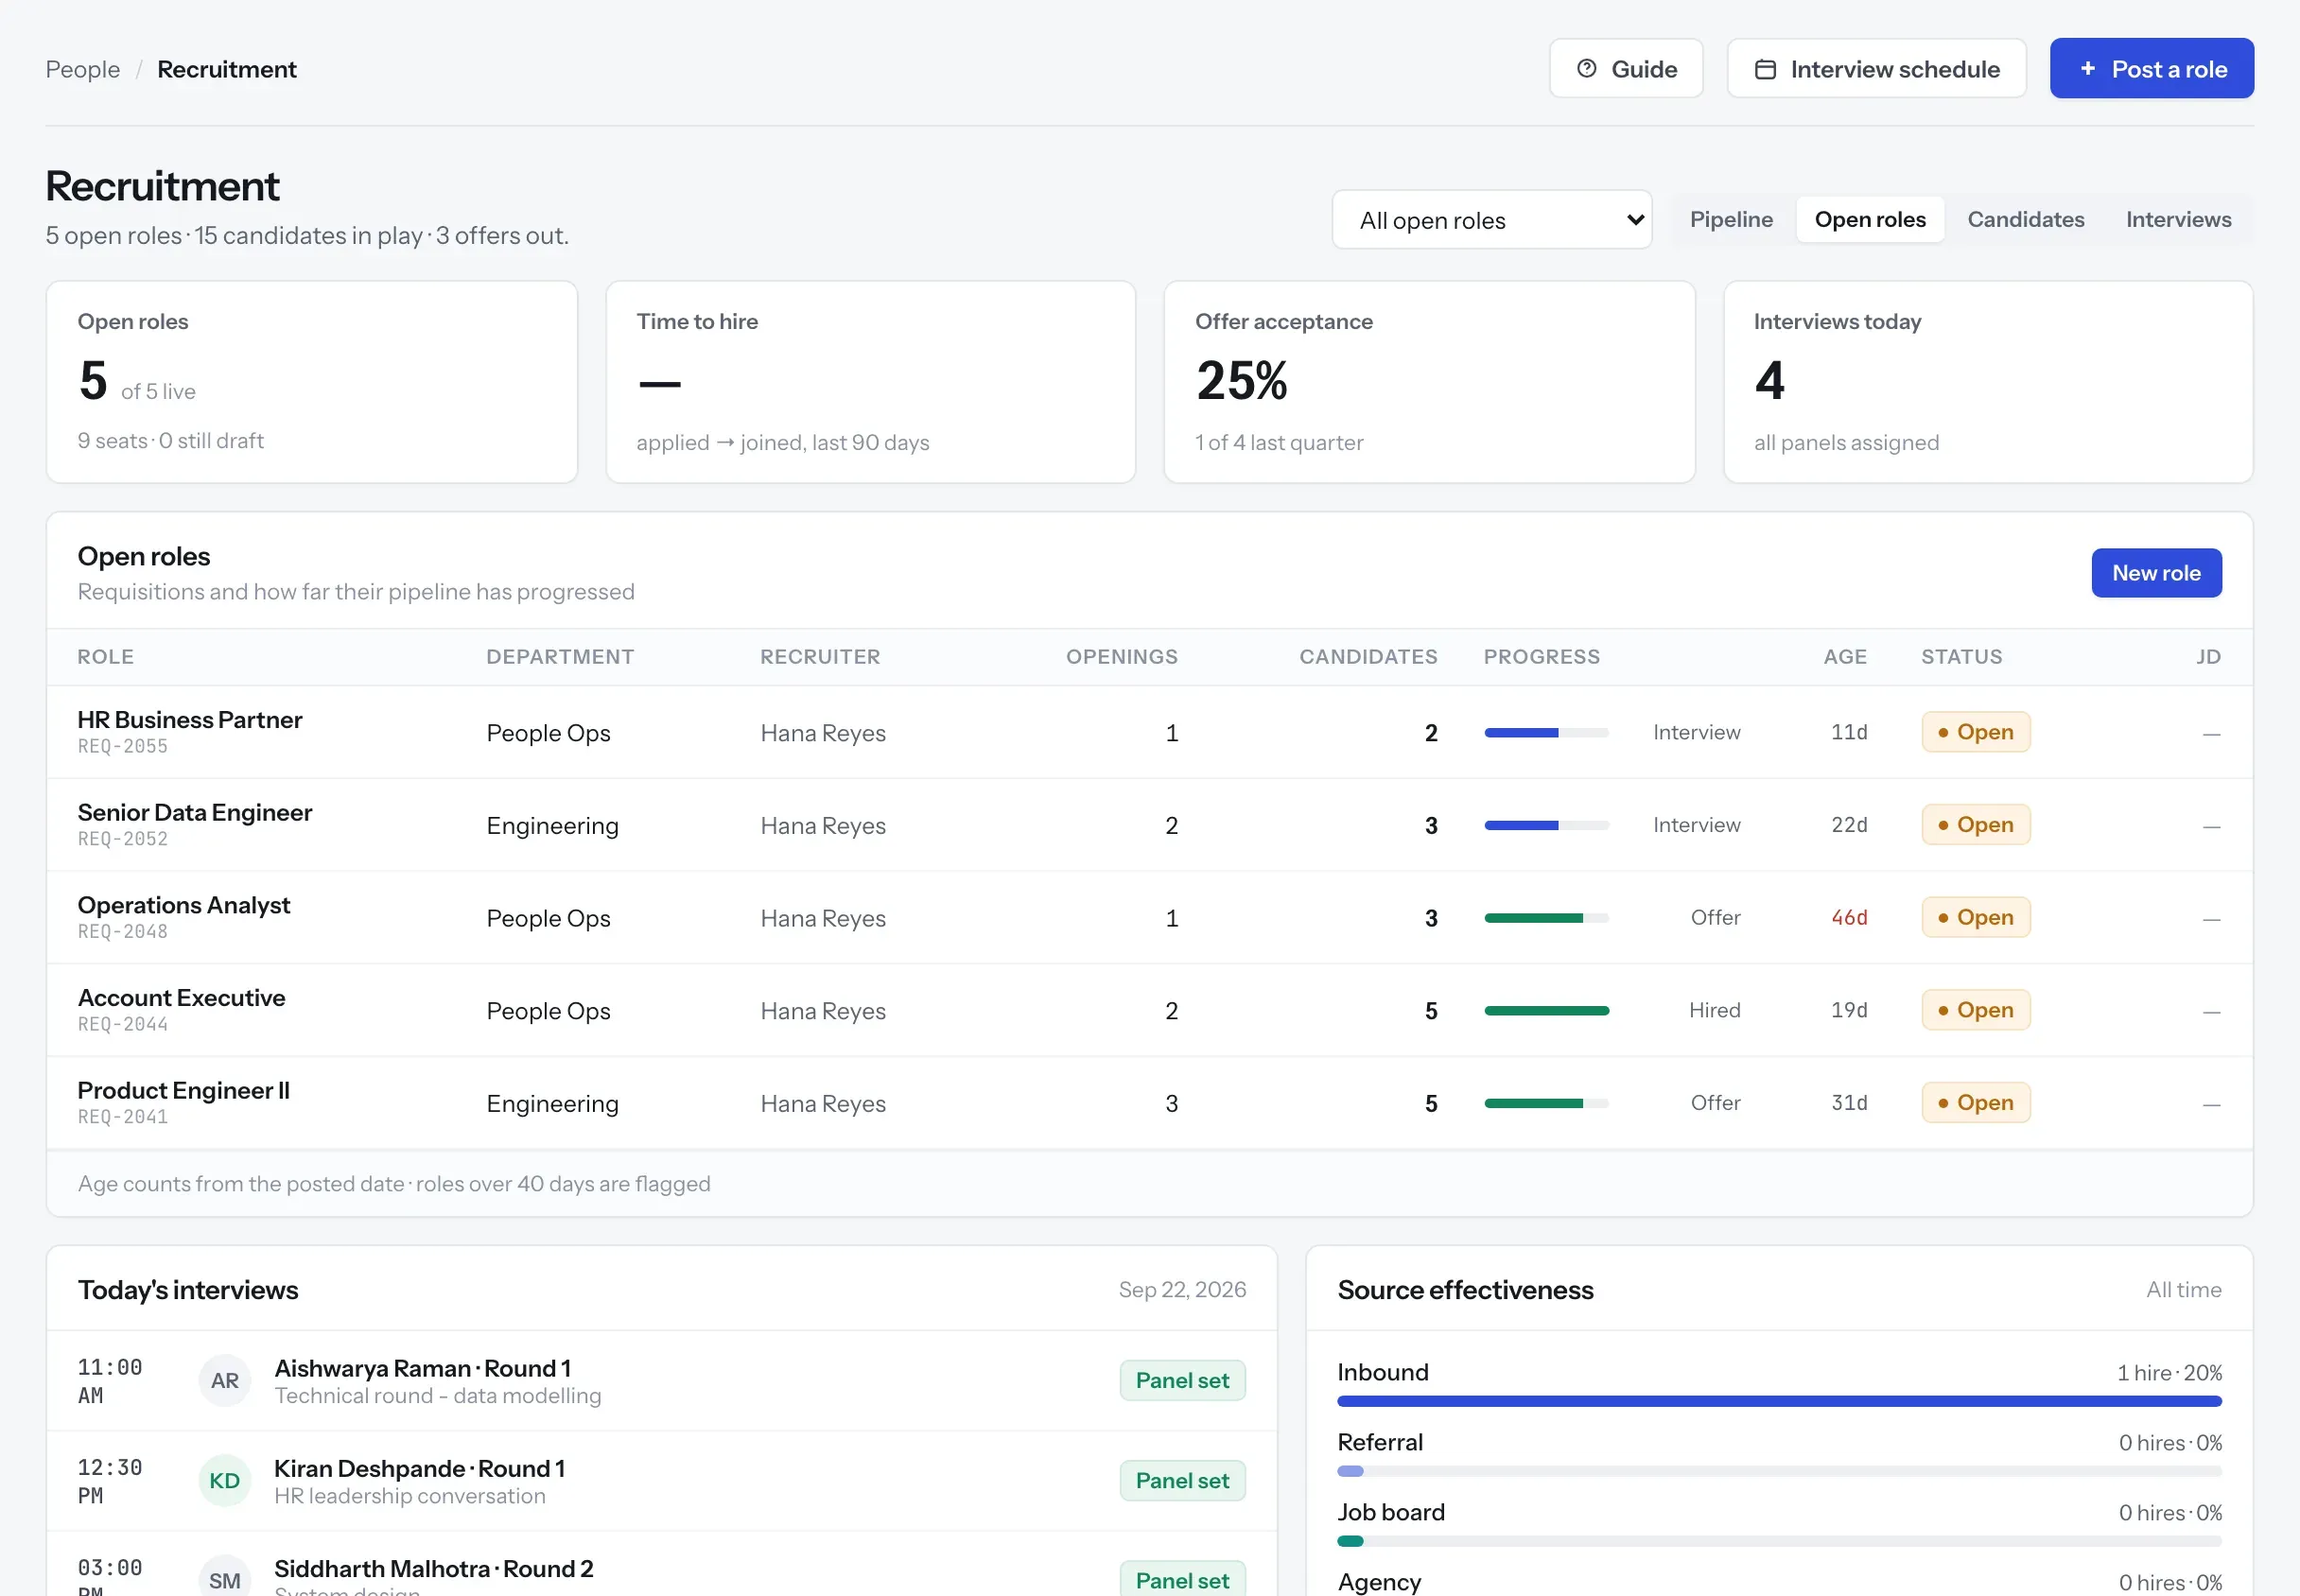Image resolution: width=2300 pixels, height=1596 pixels.
Task: Click the Offer acceptance 25% card
Action: tap(1429, 382)
